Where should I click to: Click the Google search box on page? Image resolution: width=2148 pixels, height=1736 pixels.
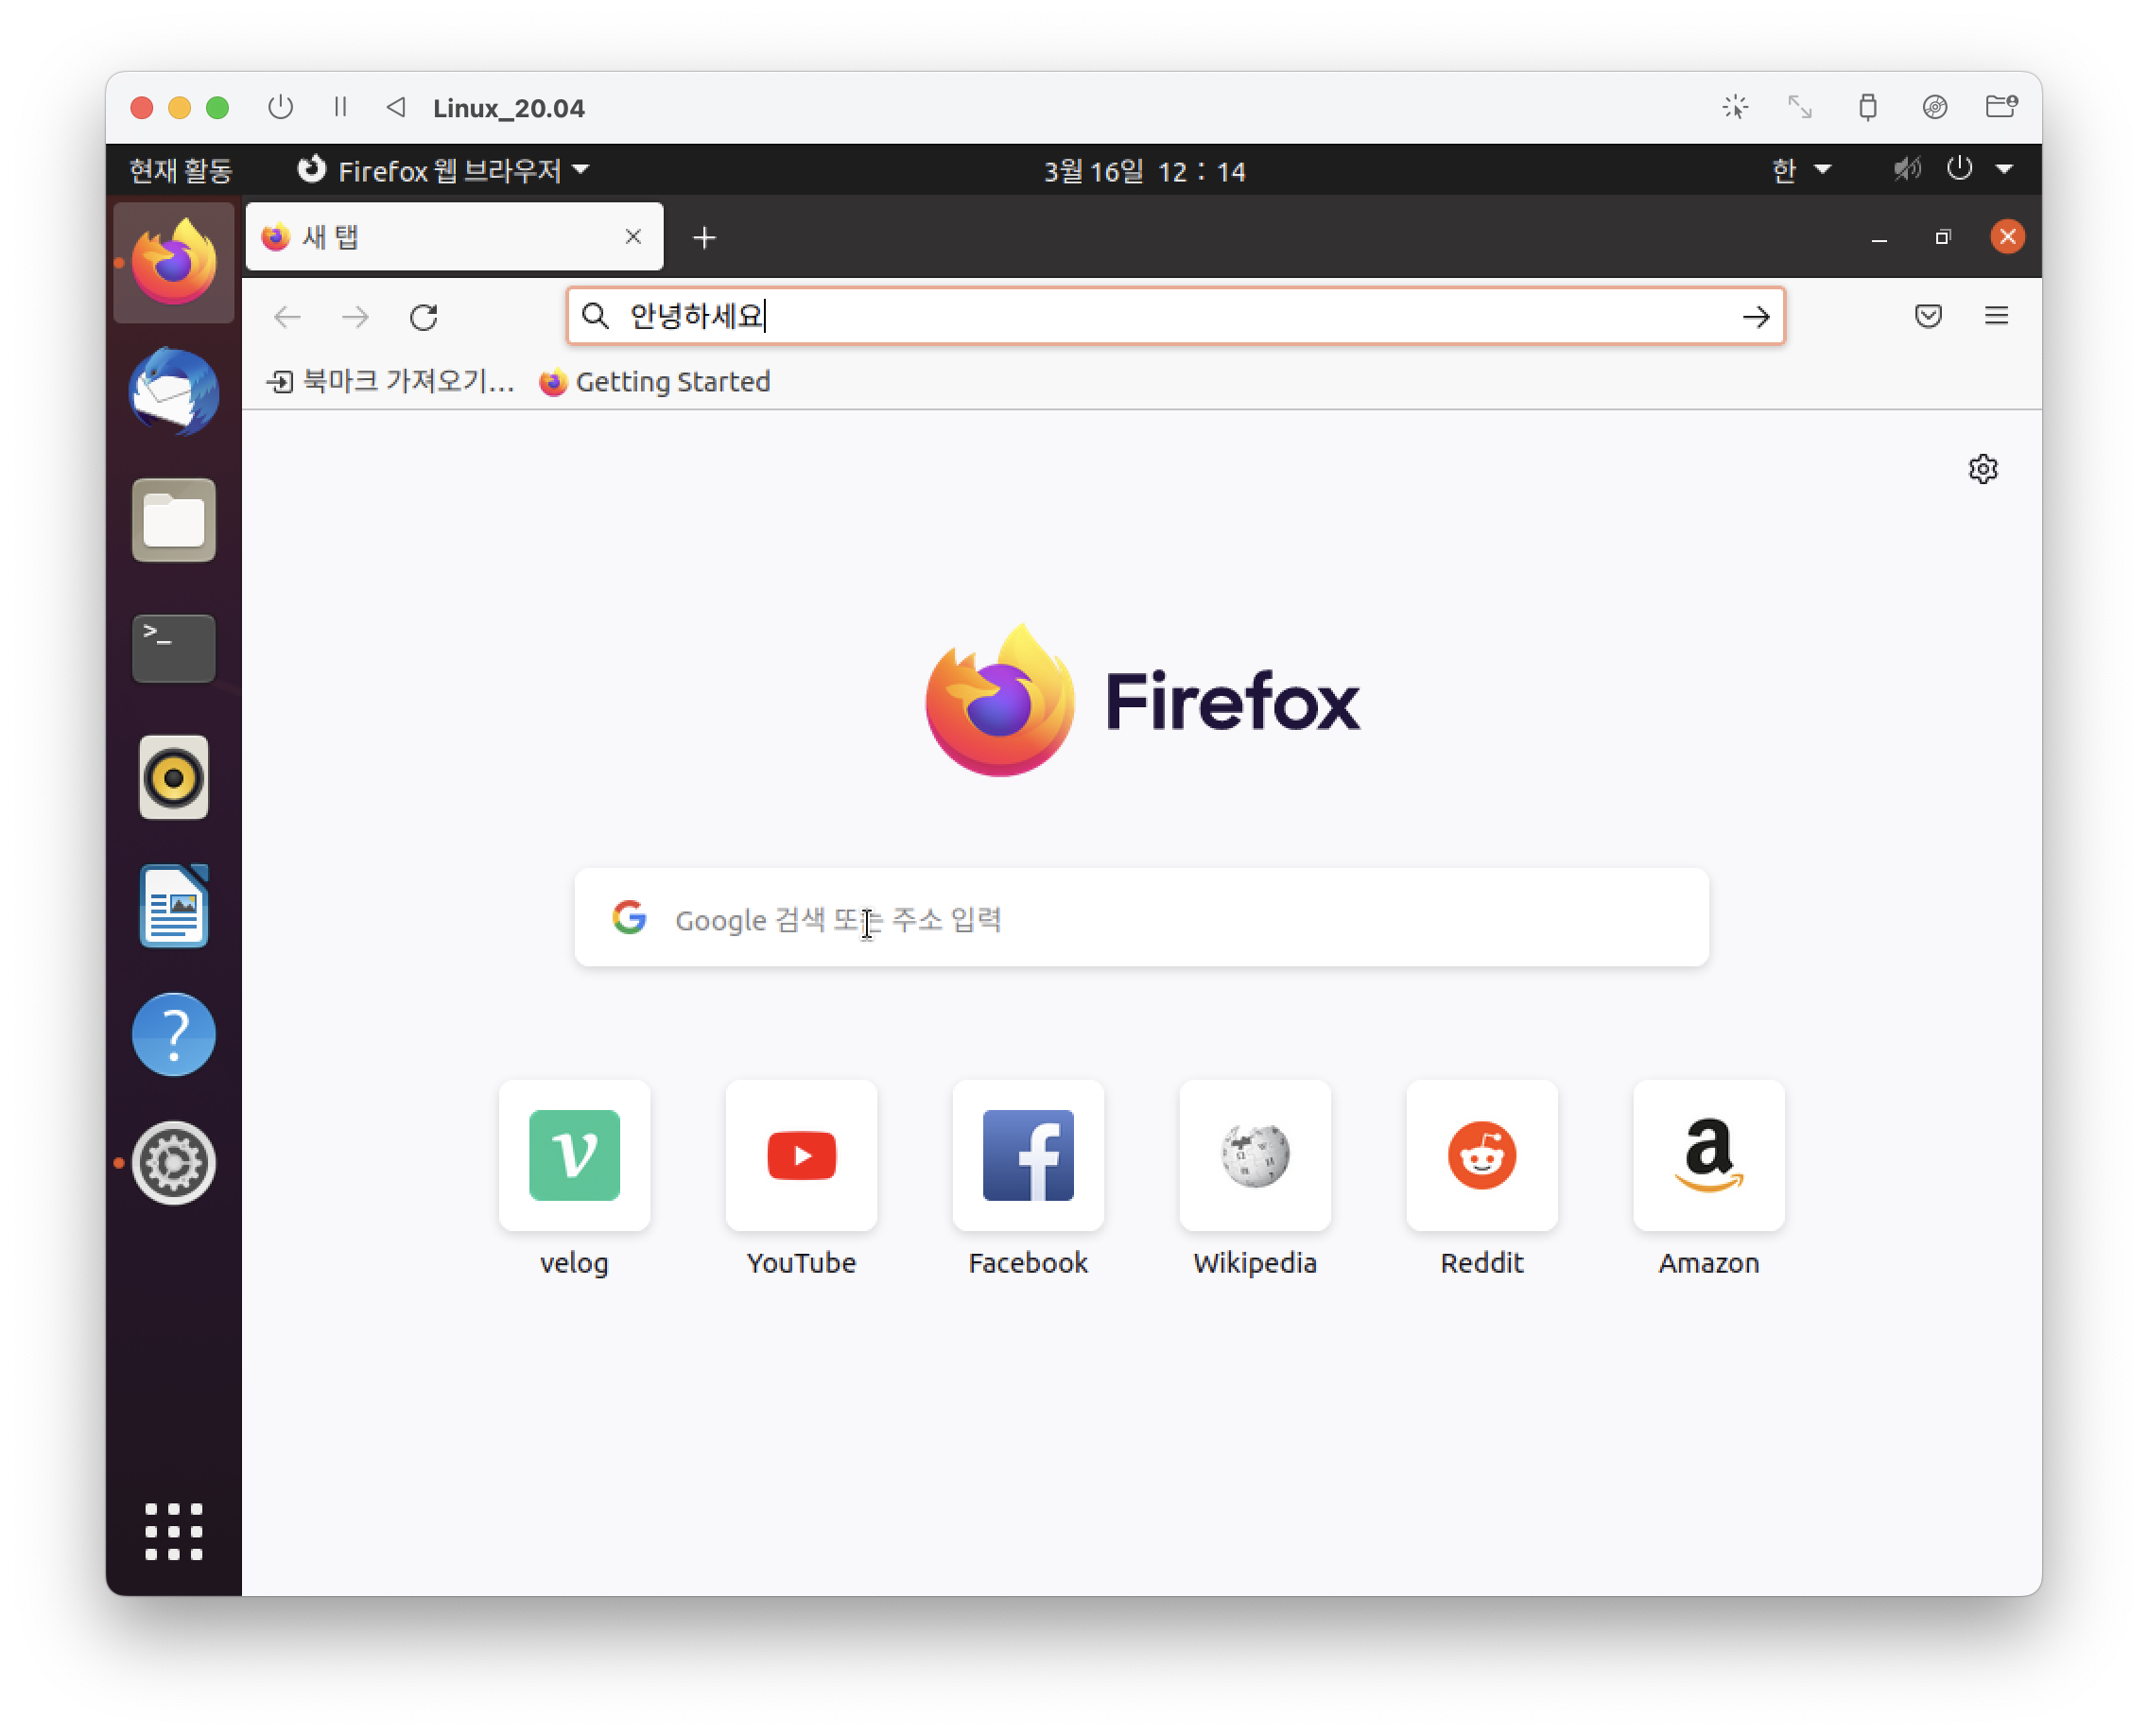click(x=1140, y=918)
